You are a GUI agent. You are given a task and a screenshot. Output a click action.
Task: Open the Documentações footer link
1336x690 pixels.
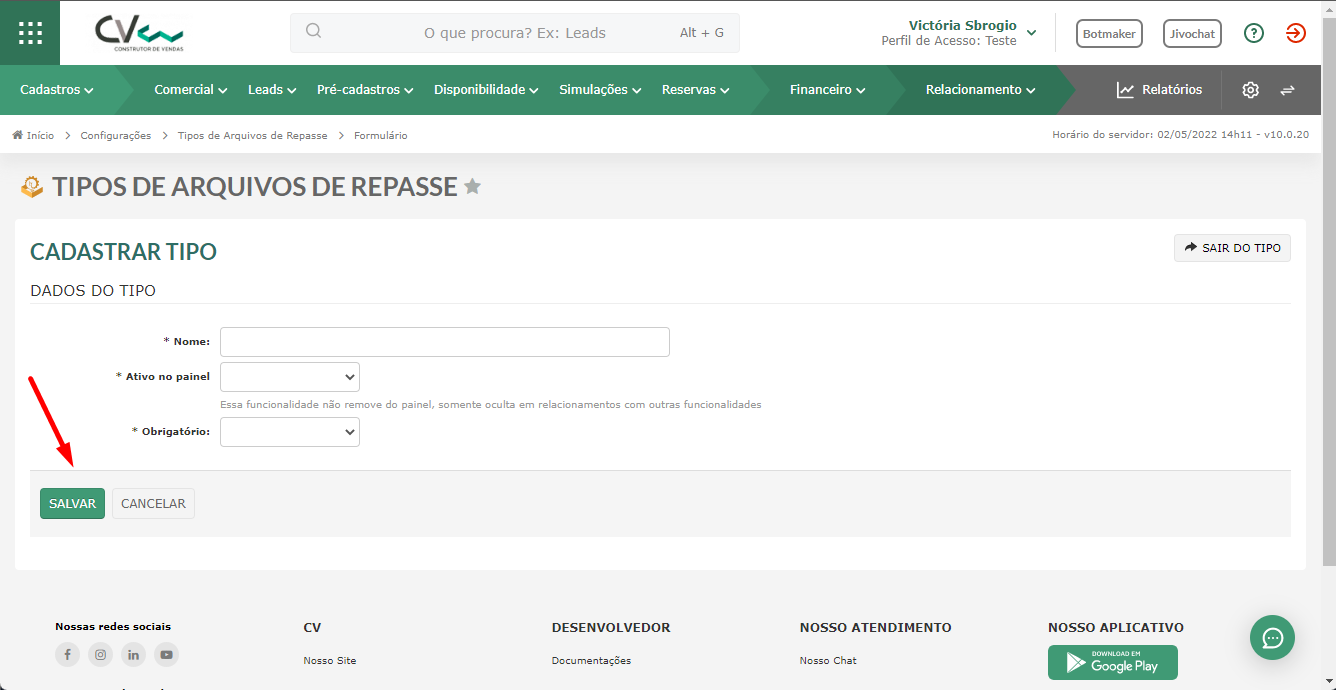pos(591,661)
